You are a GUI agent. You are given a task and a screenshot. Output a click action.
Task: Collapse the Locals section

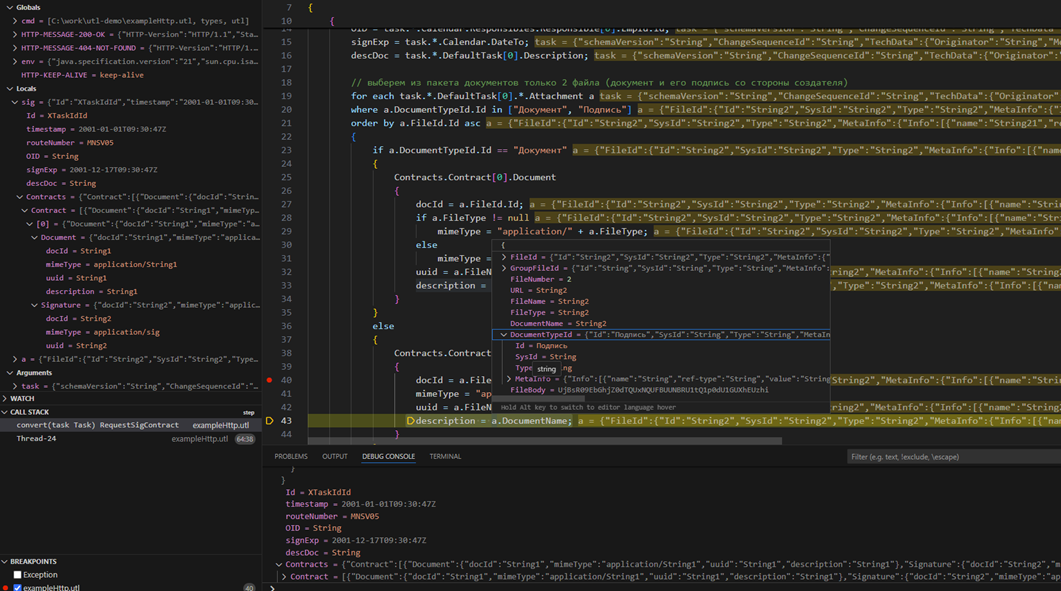point(9,89)
